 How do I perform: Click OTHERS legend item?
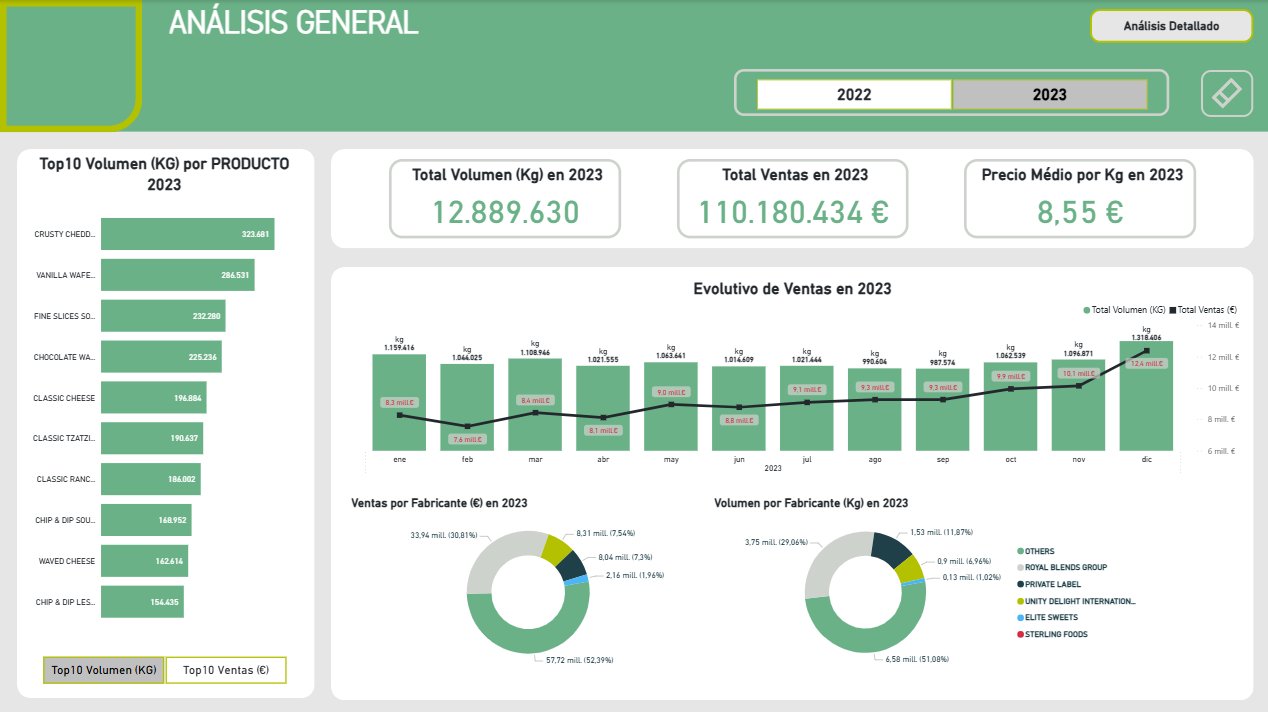tap(1034, 551)
